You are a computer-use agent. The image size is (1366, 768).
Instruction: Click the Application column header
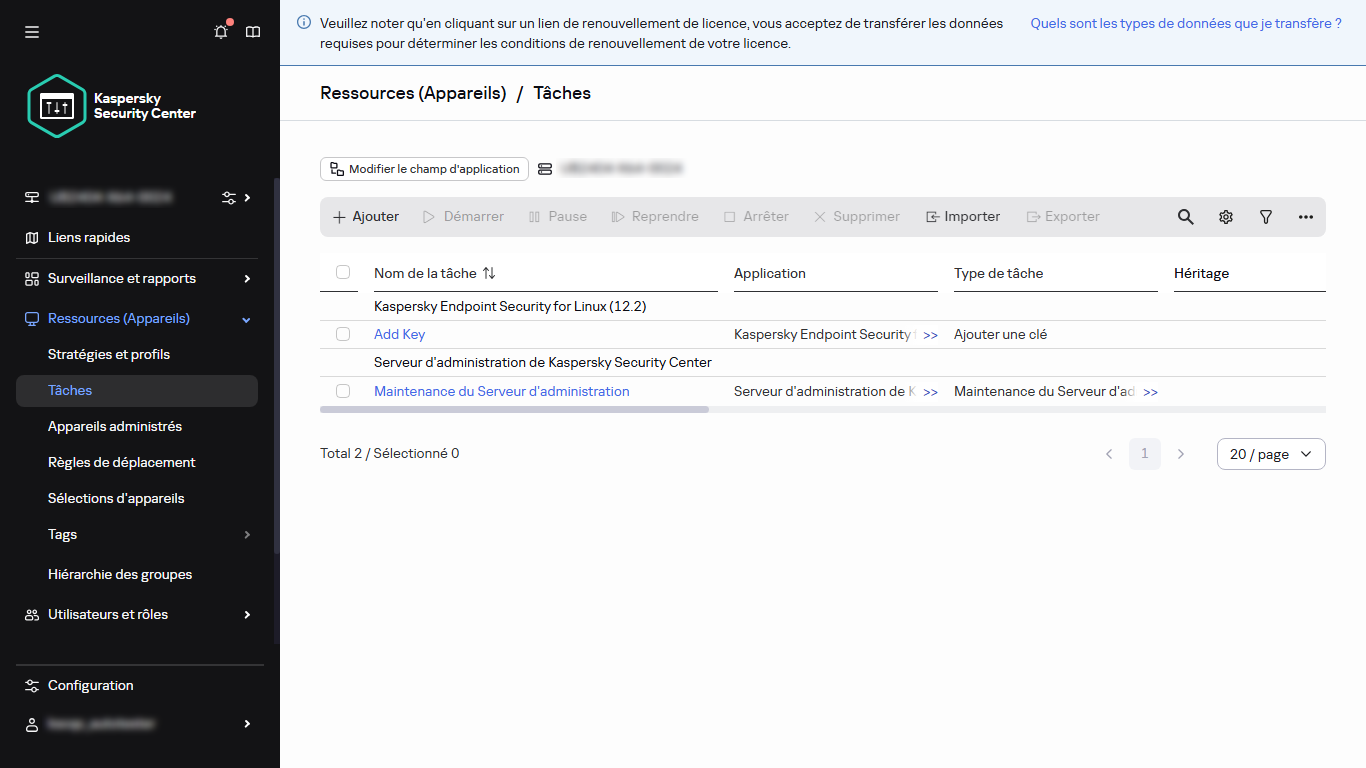(x=770, y=273)
